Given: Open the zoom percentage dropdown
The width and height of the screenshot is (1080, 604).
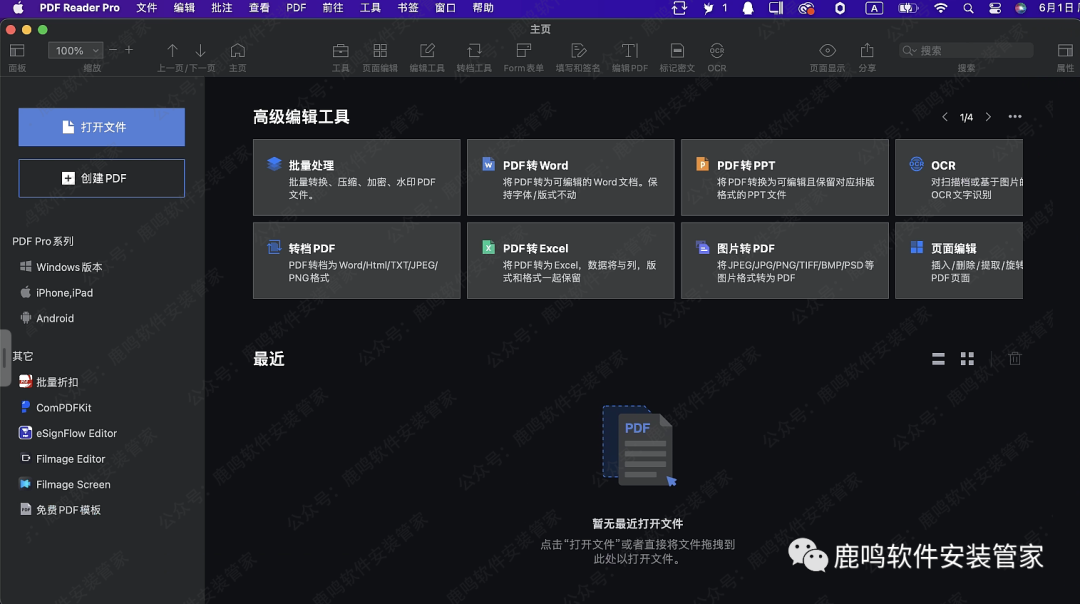Looking at the screenshot, I should (x=75, y=49).
